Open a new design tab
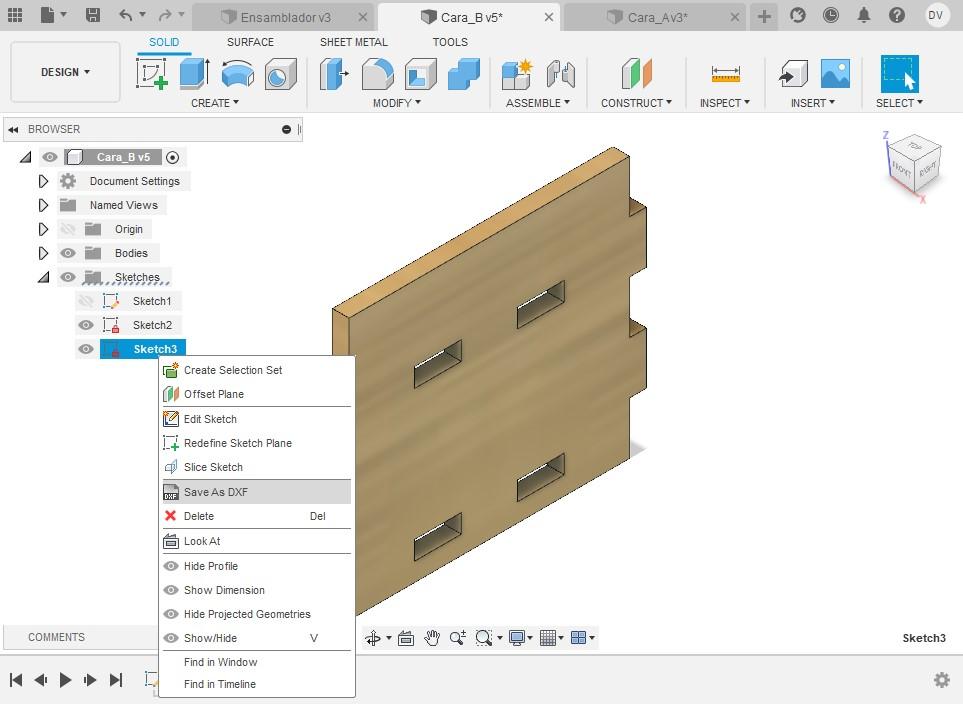963x704 pixels. point(764,16)
